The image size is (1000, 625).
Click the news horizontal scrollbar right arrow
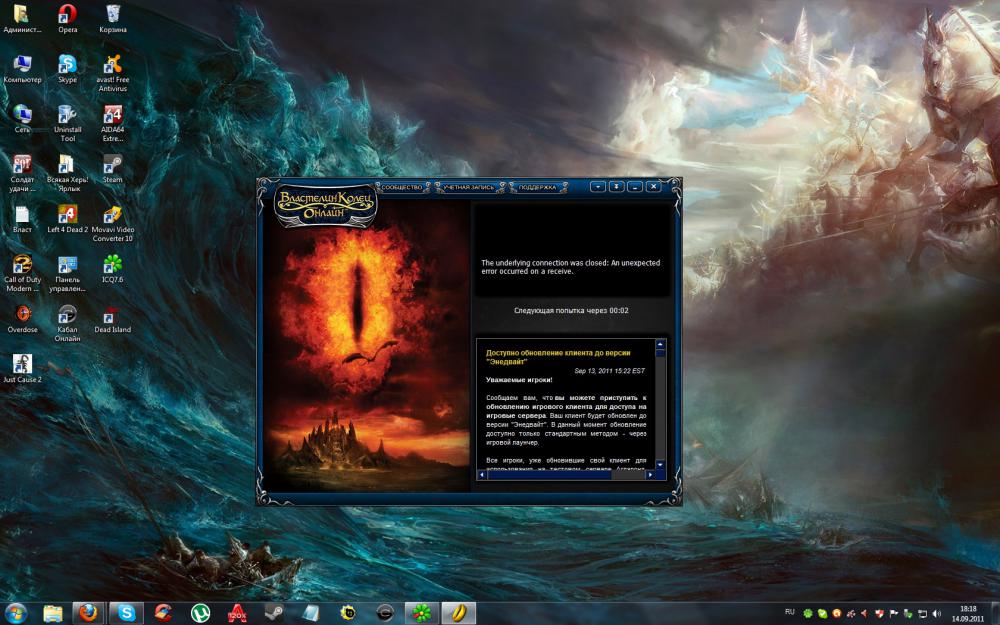click(651, 474)
